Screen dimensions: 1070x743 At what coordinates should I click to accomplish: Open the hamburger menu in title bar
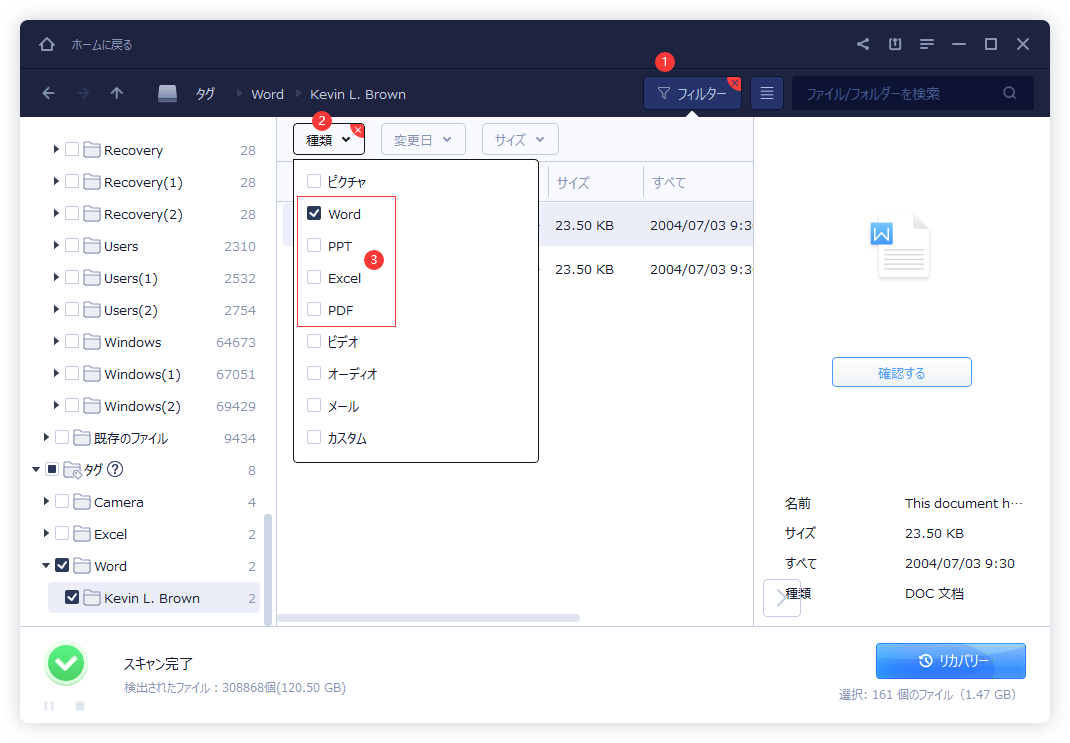(x=927, y=44)
